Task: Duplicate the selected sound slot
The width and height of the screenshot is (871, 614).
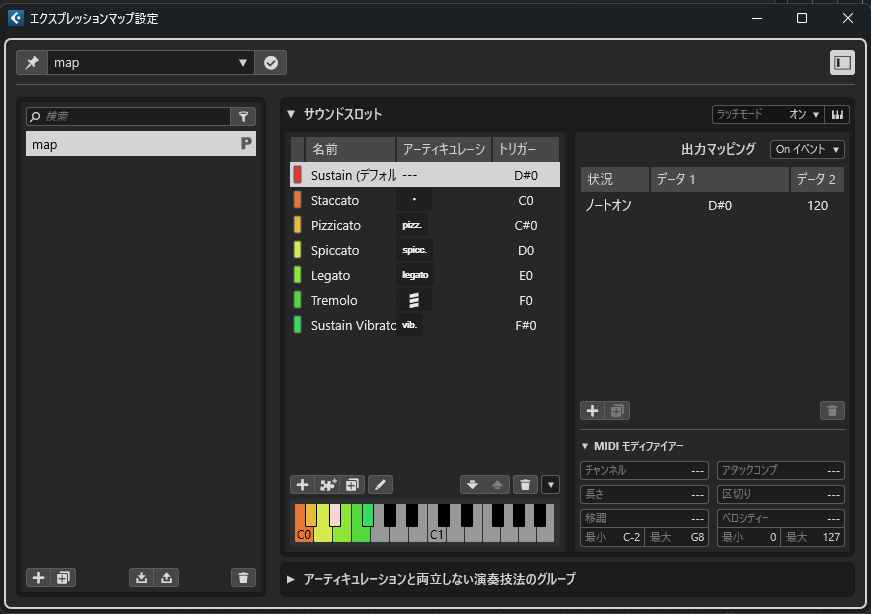Action: tap(350, 484)
